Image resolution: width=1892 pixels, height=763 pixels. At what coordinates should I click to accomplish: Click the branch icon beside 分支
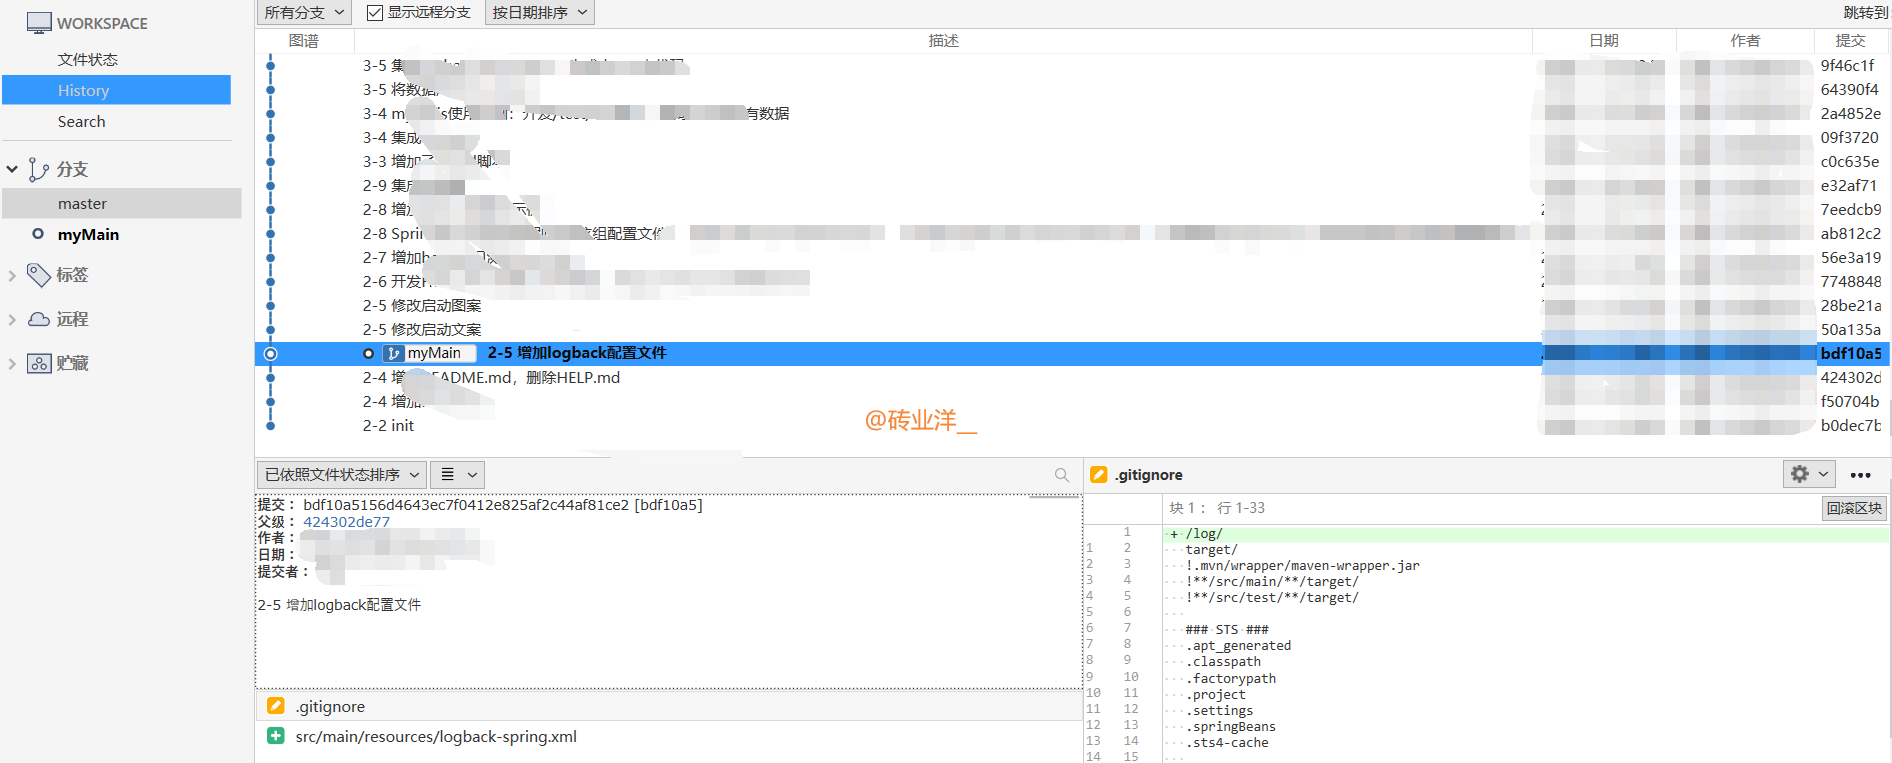click(x=38, y=169)
